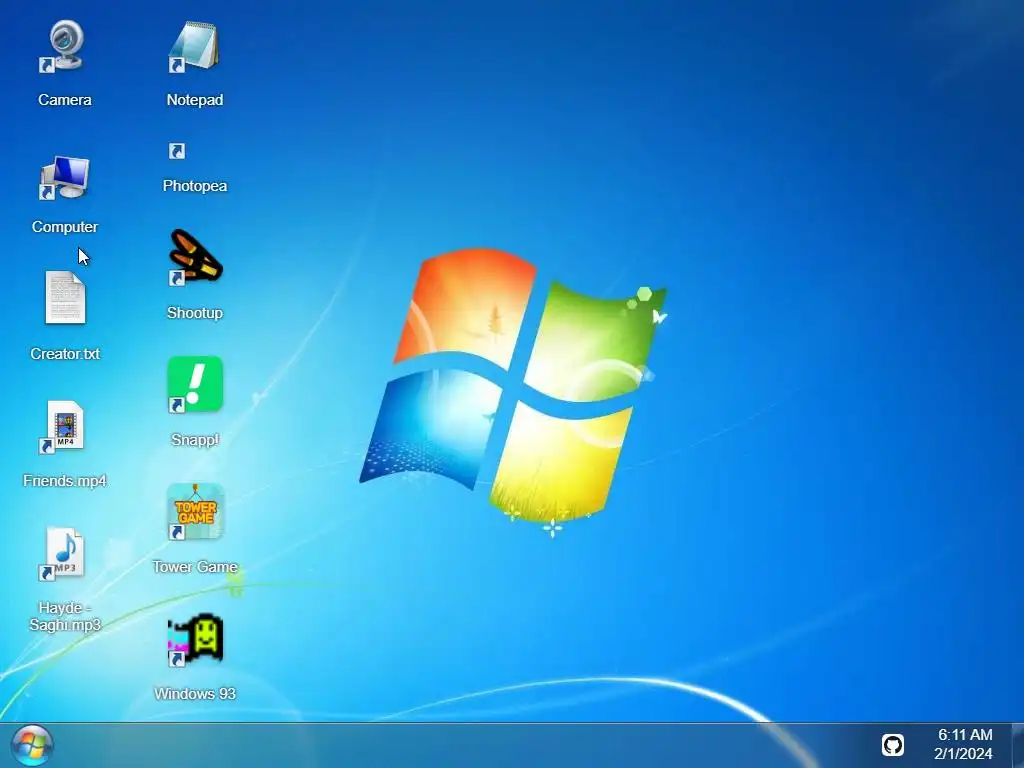
Task: Open the Windows 93 icon
Action: click(195, 639)
